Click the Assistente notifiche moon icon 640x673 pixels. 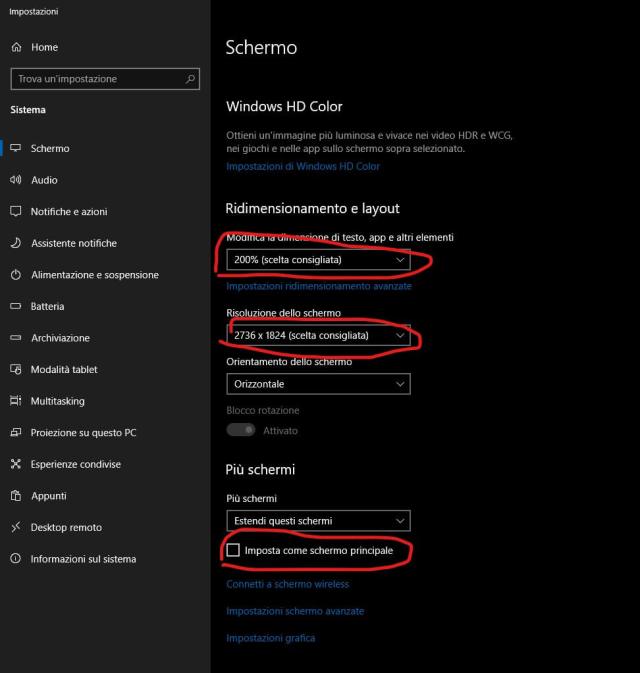[15, 243]
